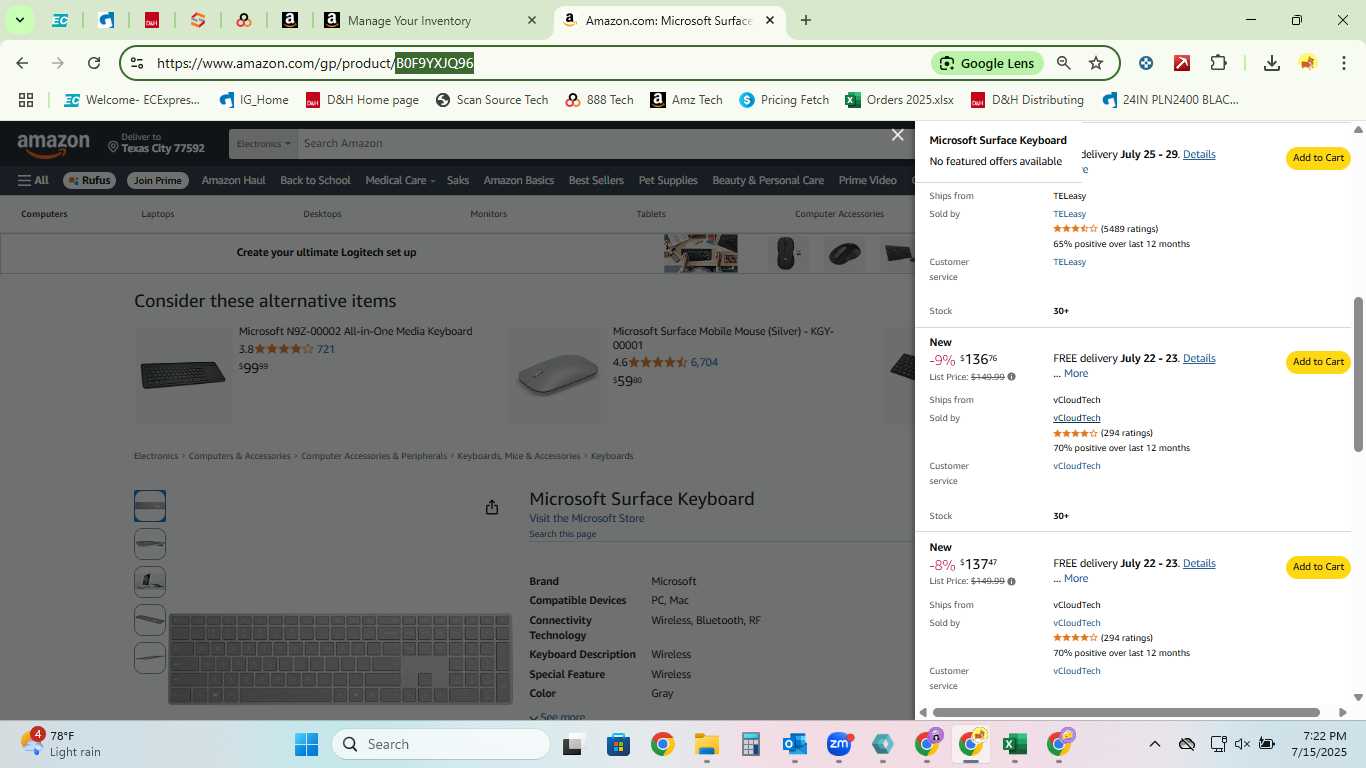Open the tab search dropdown arrow
The image size is (1366, 768).
pos(19,20)
